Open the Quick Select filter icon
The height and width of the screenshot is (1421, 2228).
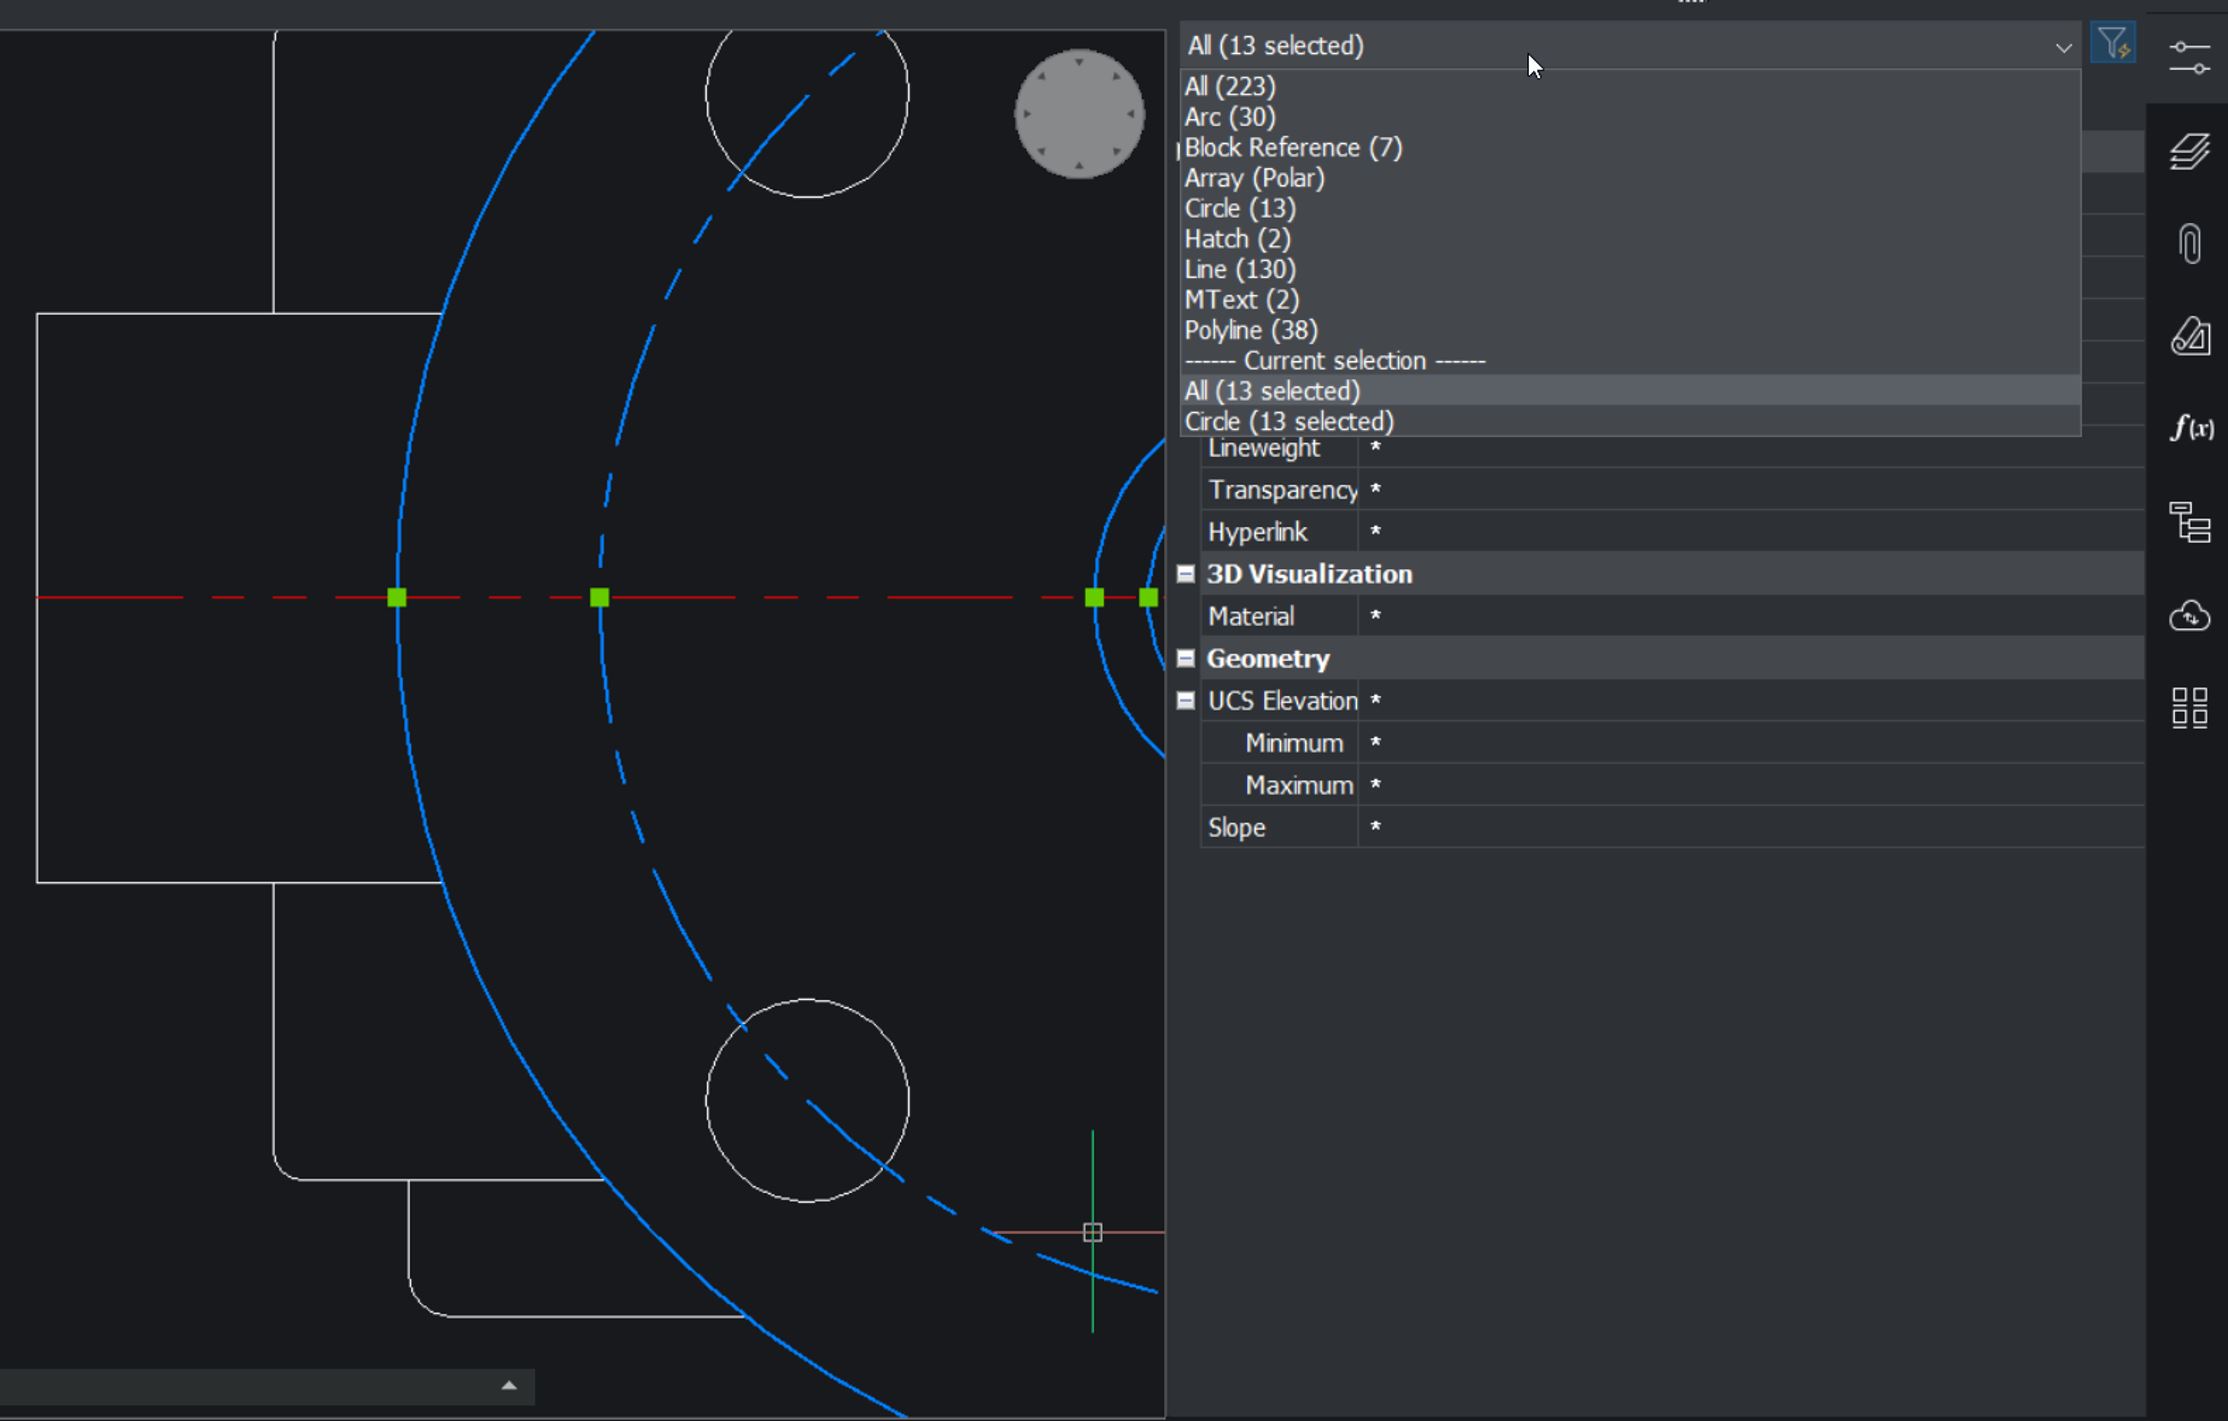click(x=2113, y=43)
